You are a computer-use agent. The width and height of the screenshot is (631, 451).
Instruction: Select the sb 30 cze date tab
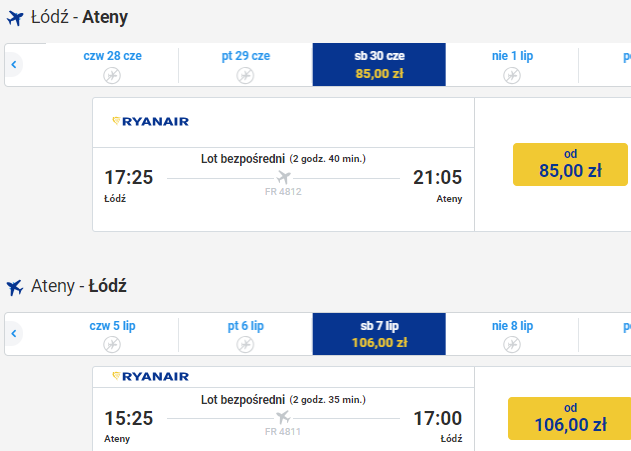point(379,64)
